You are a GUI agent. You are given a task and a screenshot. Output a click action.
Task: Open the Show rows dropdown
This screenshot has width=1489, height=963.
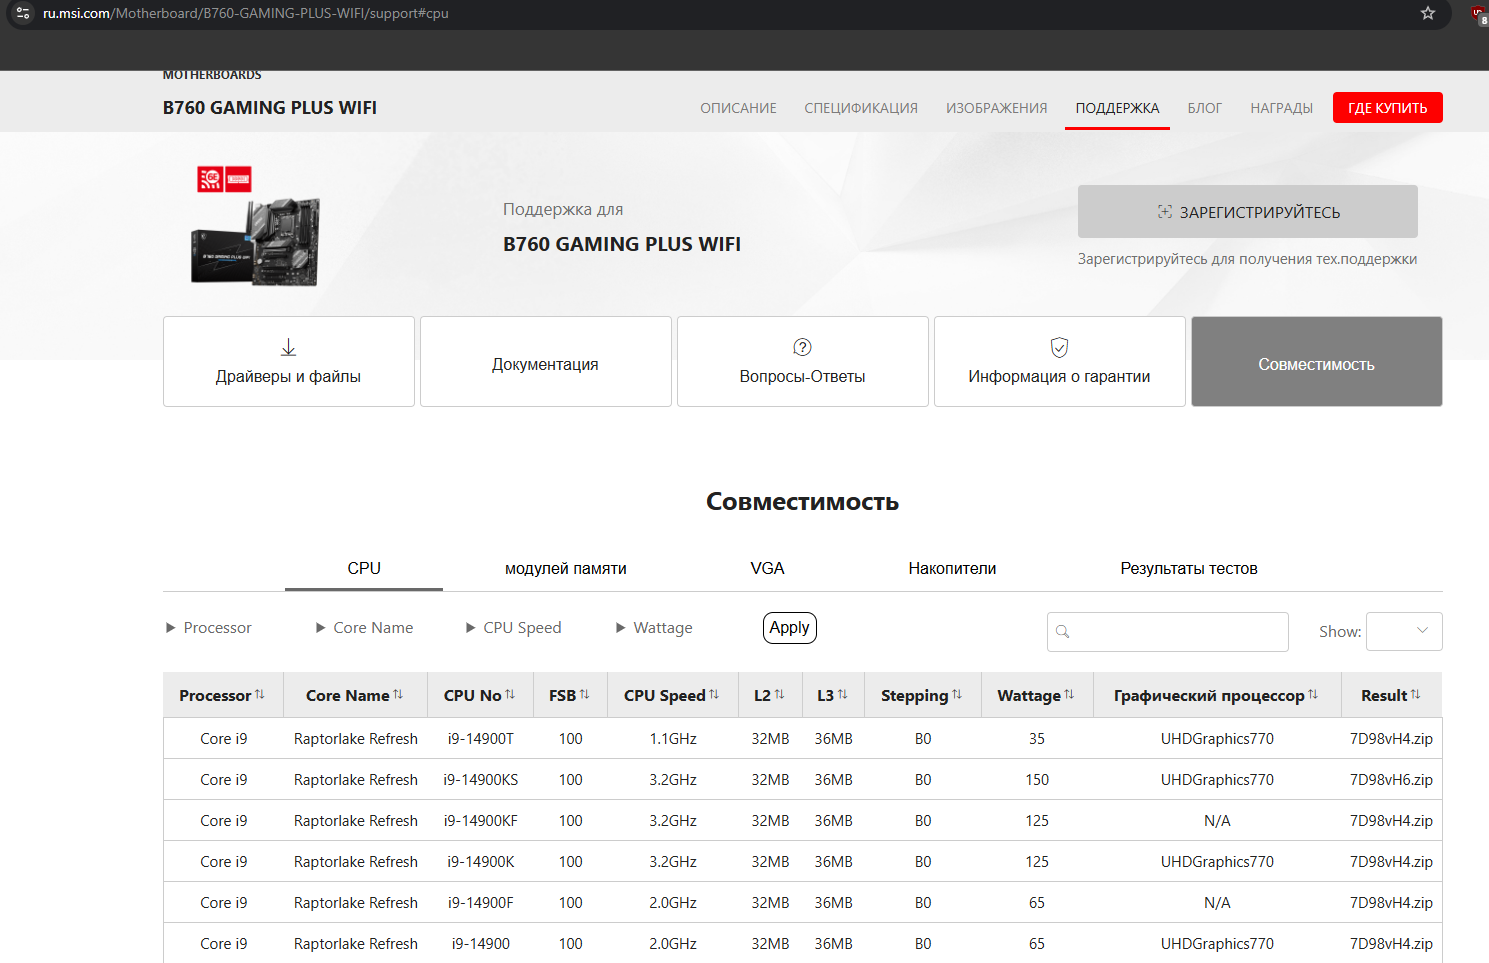click(x=1404, y=631)
